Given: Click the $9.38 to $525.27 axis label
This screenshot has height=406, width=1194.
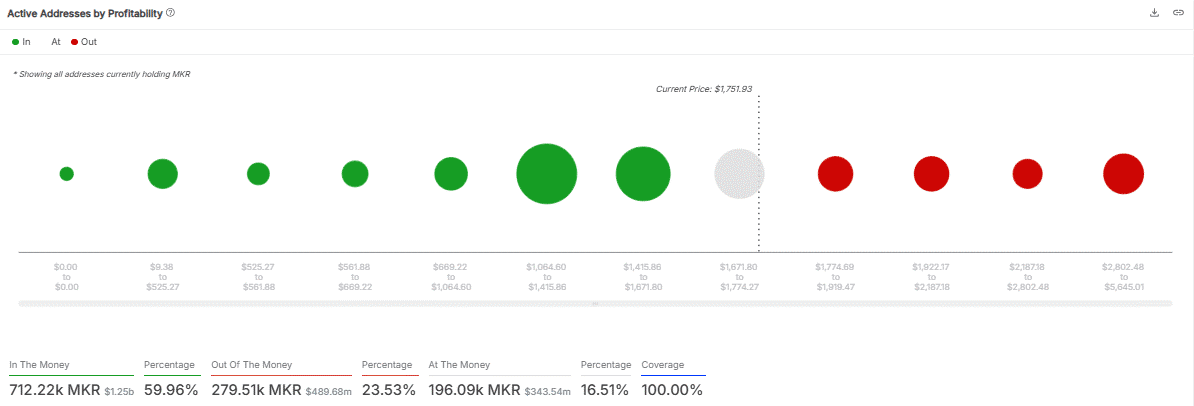Looking at the screenshot, I should (162, 277).
